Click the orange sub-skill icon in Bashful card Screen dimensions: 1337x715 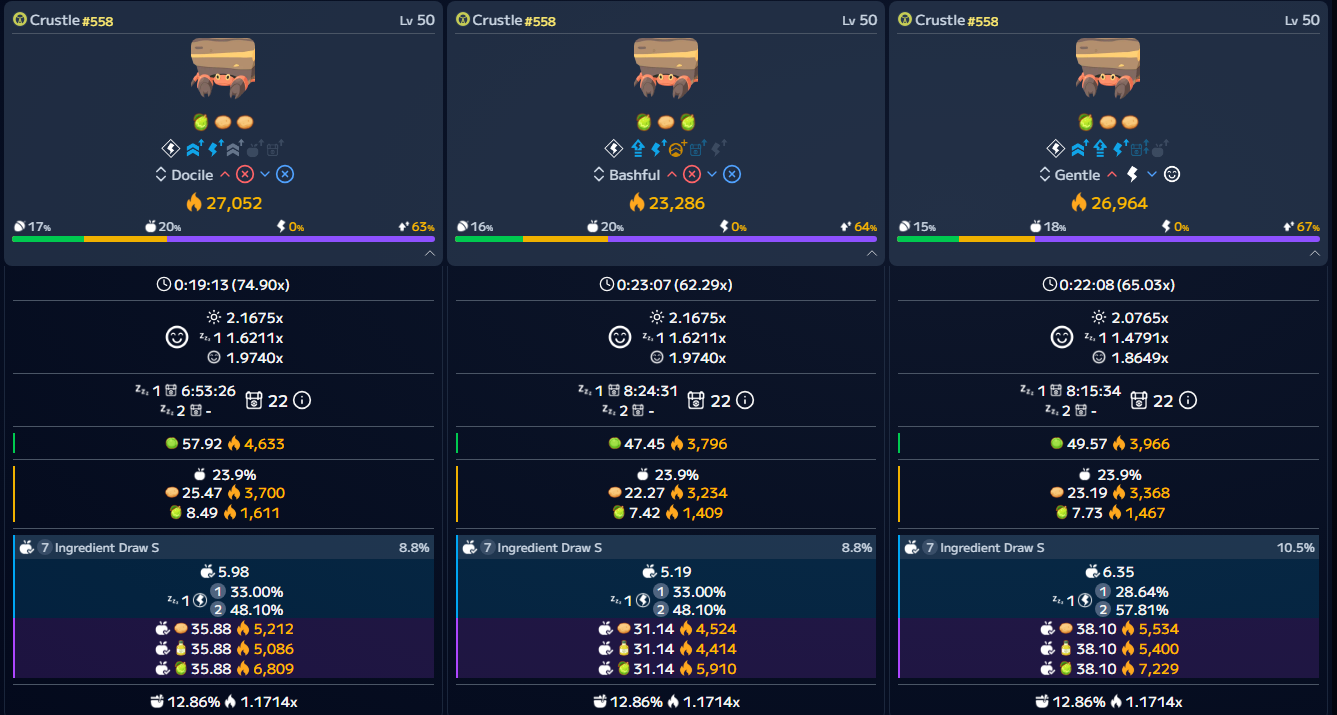coord(677,149)
